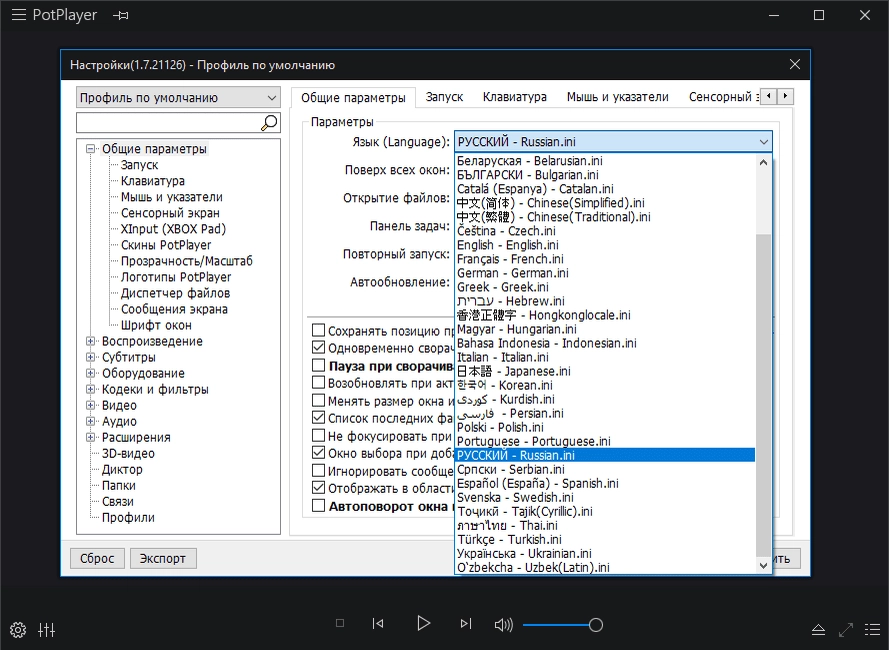889x650 pixels.
Task: Disable the 'Список последних фа' checkbox
Action: point(319,418)
